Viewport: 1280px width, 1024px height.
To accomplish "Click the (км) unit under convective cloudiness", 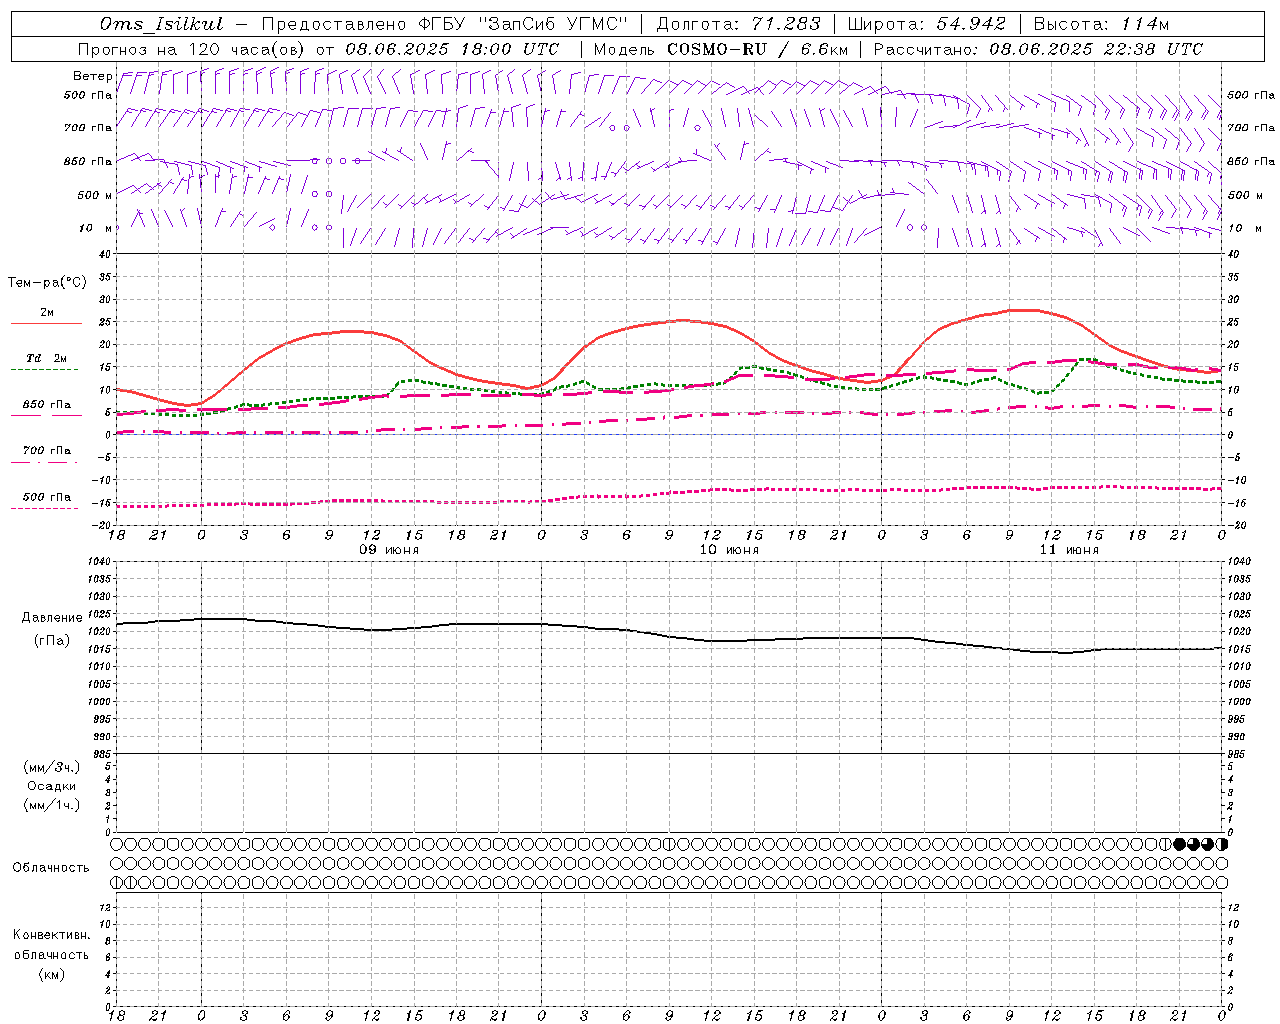I will point(52,973).
